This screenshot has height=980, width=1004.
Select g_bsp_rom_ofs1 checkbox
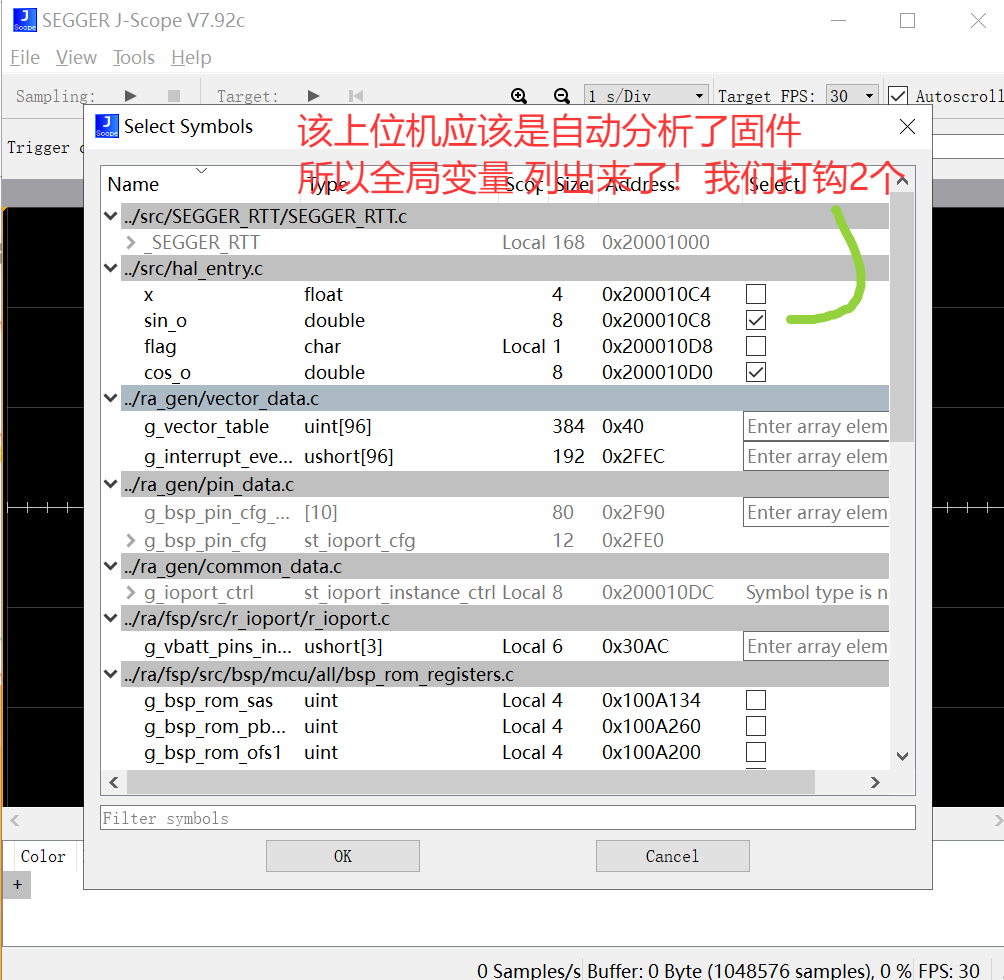[x=756, y=752]
